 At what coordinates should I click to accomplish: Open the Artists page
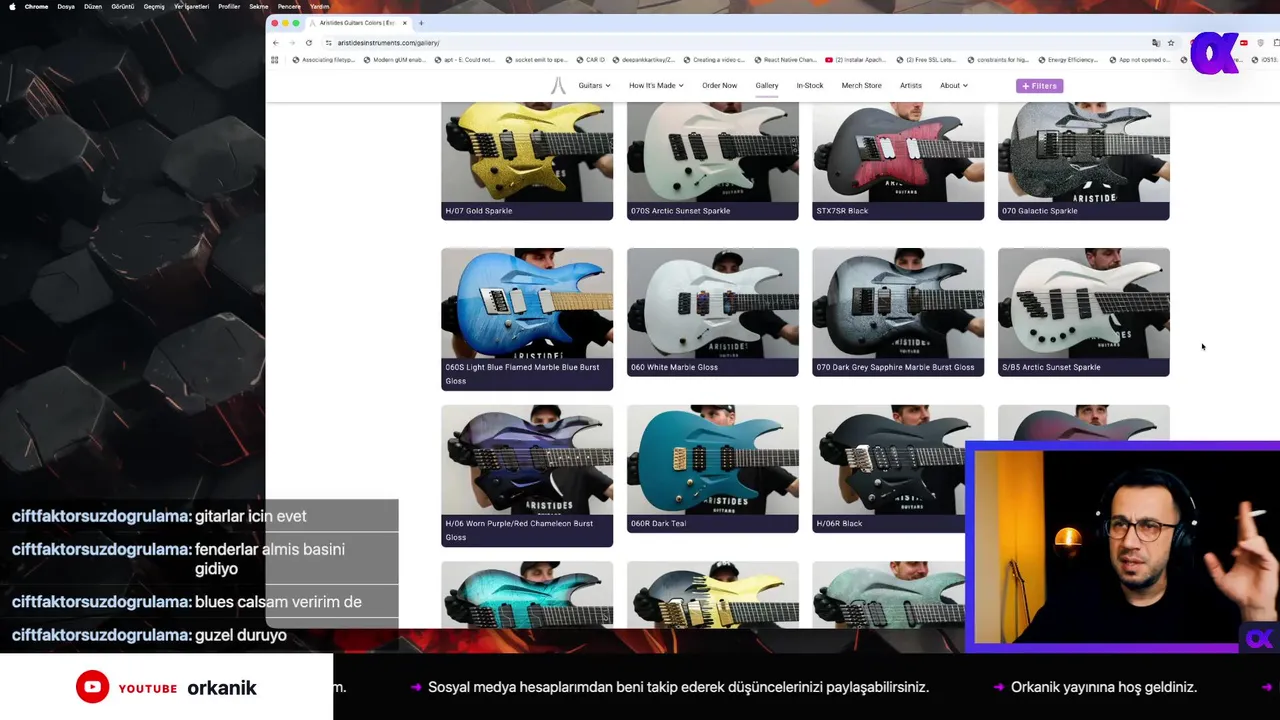pyautogui.click(x=911, y=86)
